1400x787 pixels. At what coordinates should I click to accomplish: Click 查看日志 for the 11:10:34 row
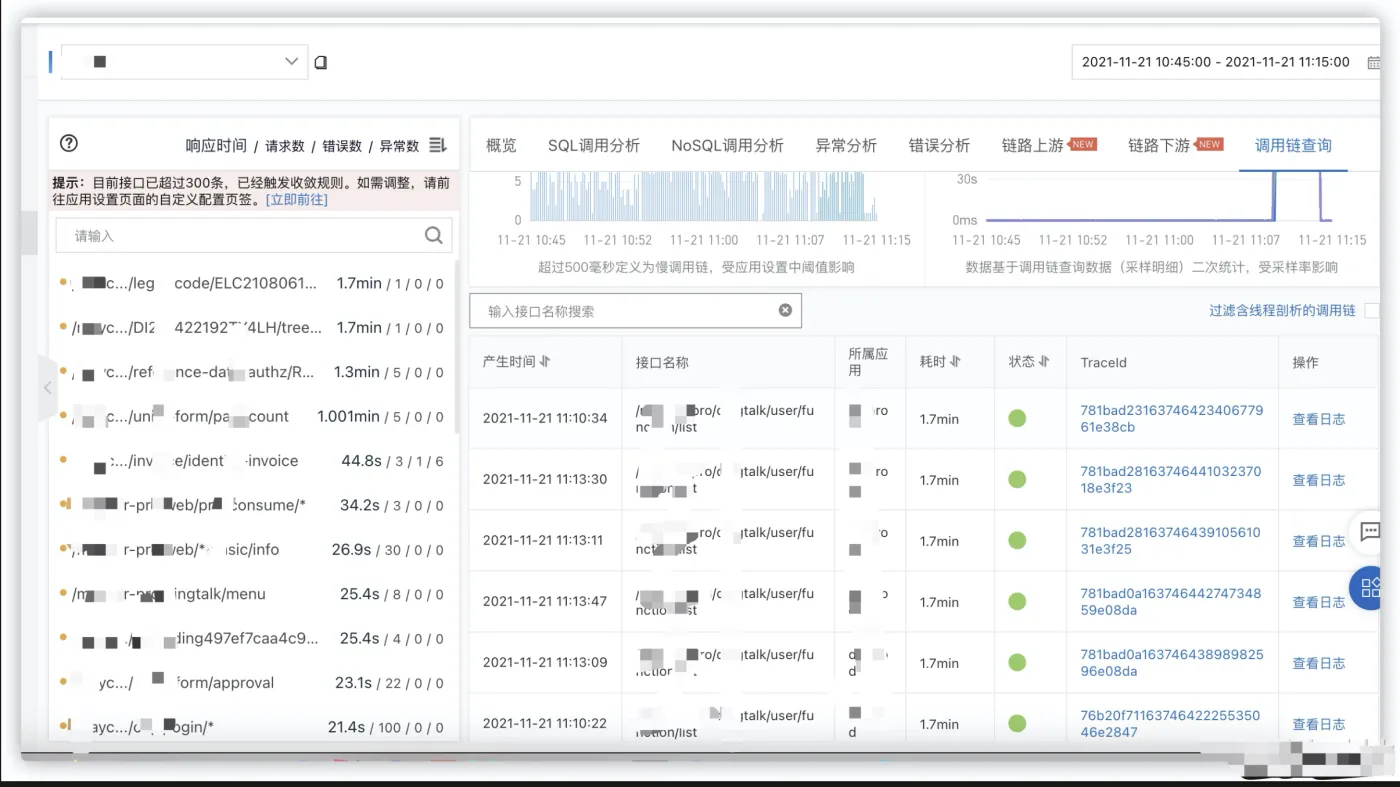pyautogui.click(x=1318, y=419)
